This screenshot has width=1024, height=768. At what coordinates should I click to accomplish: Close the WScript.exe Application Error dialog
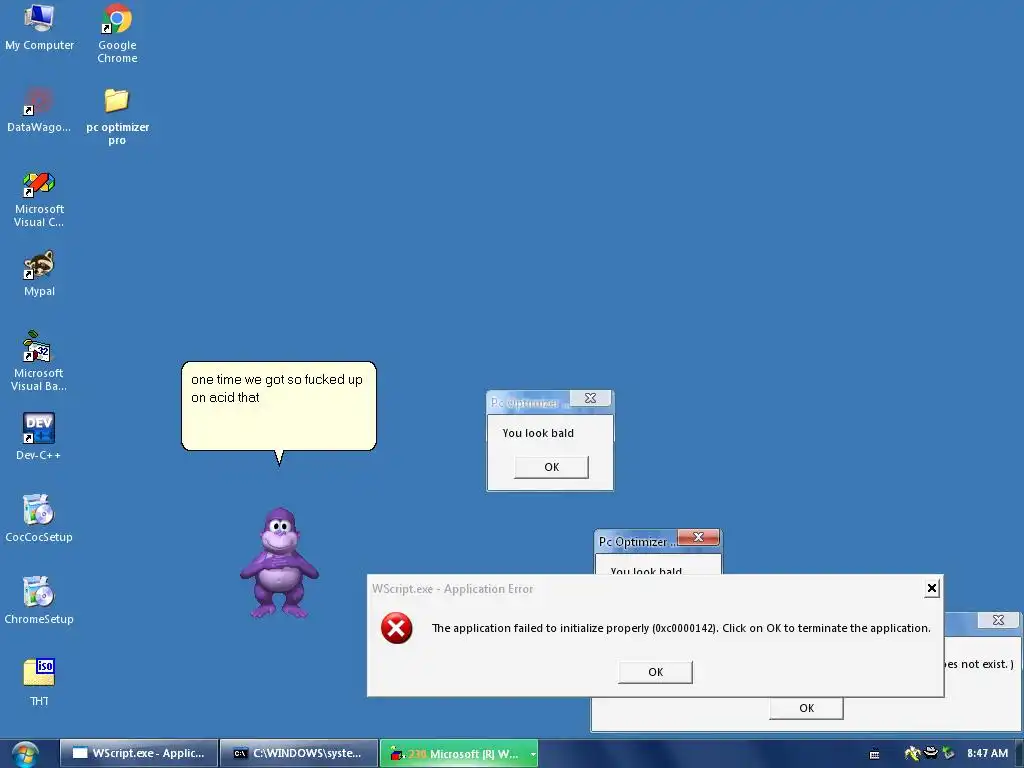tap(932, 588)
